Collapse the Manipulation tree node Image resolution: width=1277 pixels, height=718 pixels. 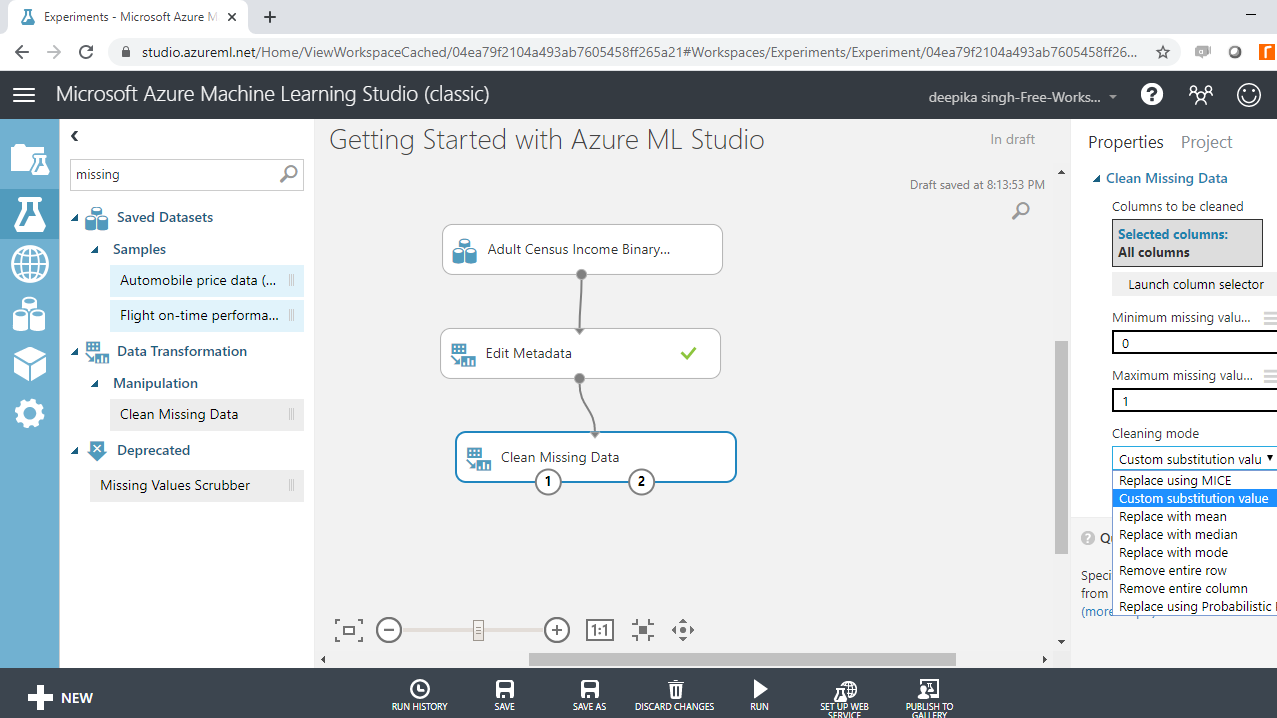[x=95, y=383]
